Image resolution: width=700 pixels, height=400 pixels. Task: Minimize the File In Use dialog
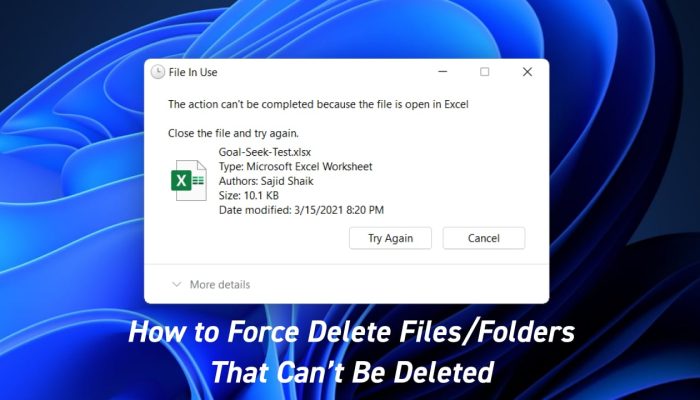pos(442,72)
